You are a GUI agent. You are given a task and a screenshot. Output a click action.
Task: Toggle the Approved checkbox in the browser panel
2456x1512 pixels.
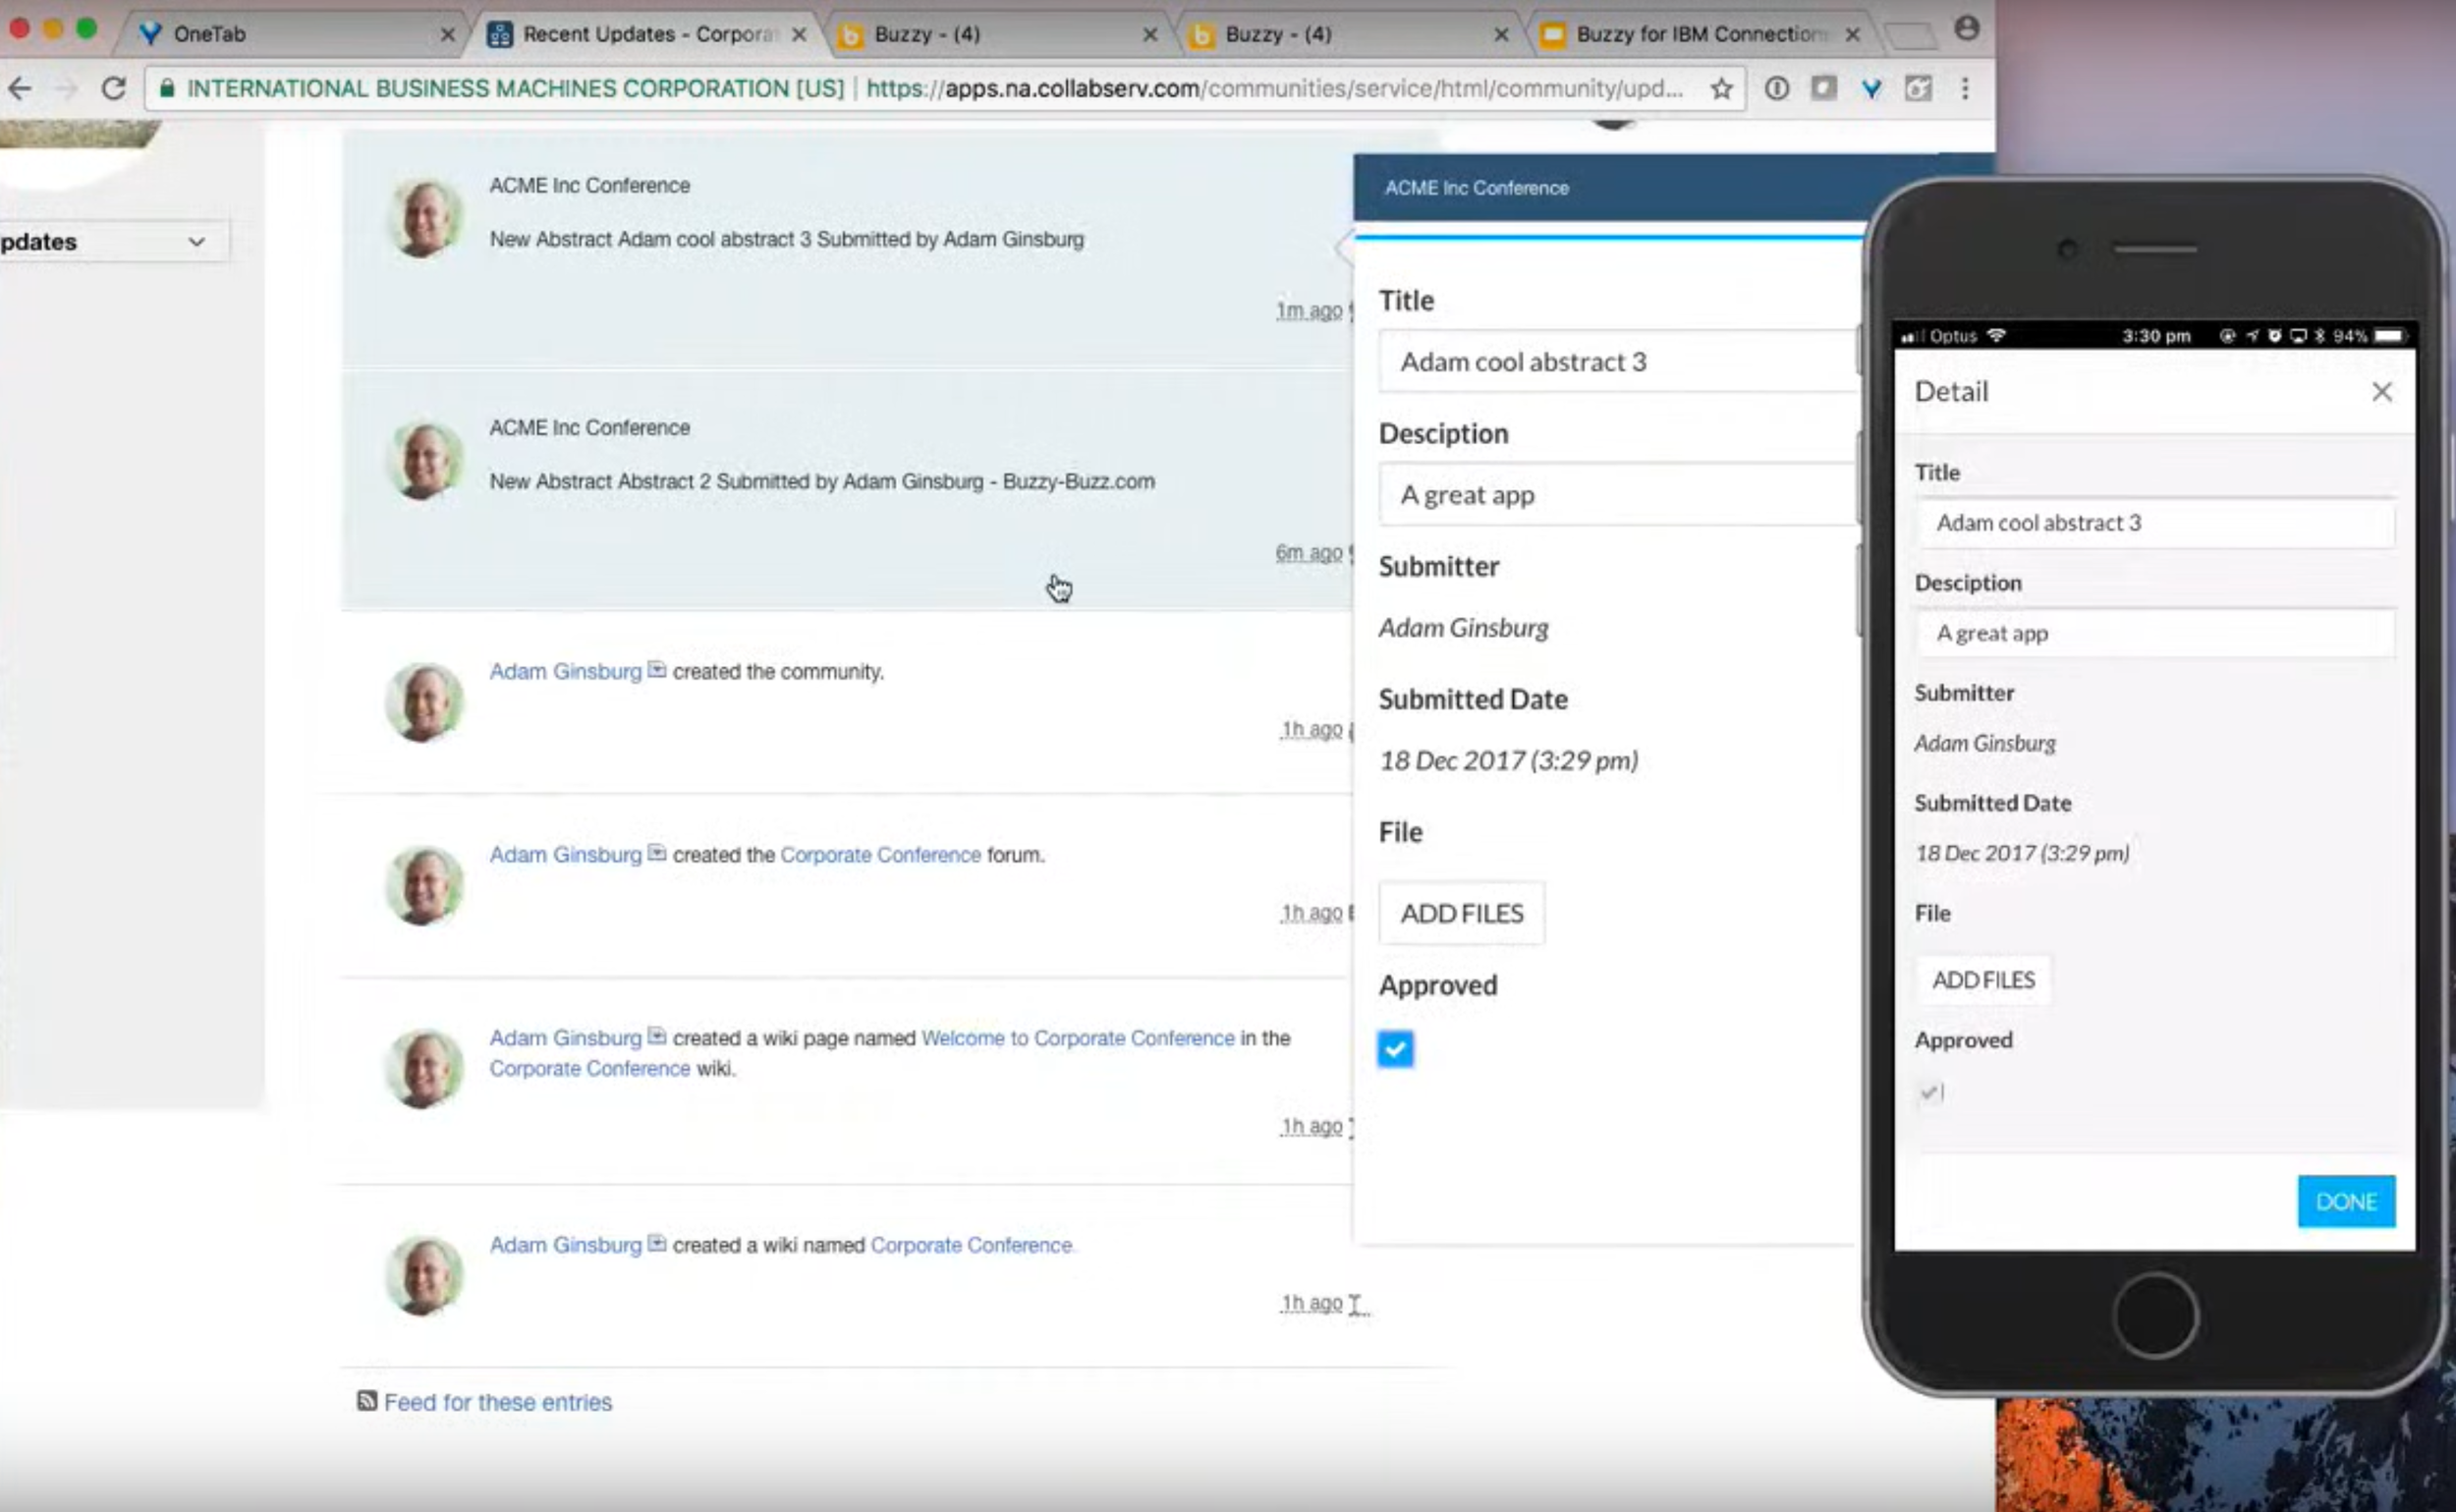pyautogui.click(x=1395, y=1048)
